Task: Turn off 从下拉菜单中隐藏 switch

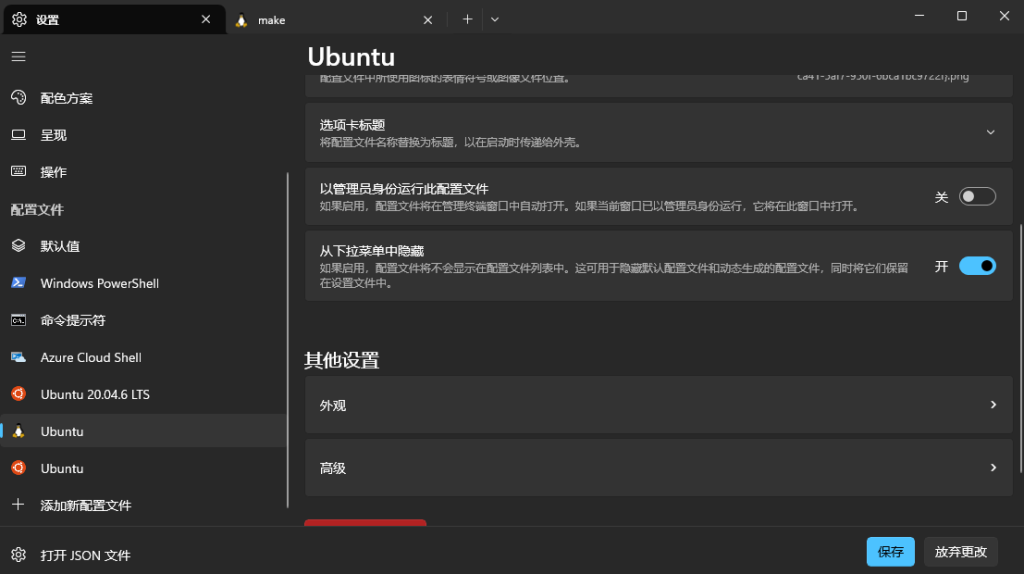Action: click(x=977, y=266)
